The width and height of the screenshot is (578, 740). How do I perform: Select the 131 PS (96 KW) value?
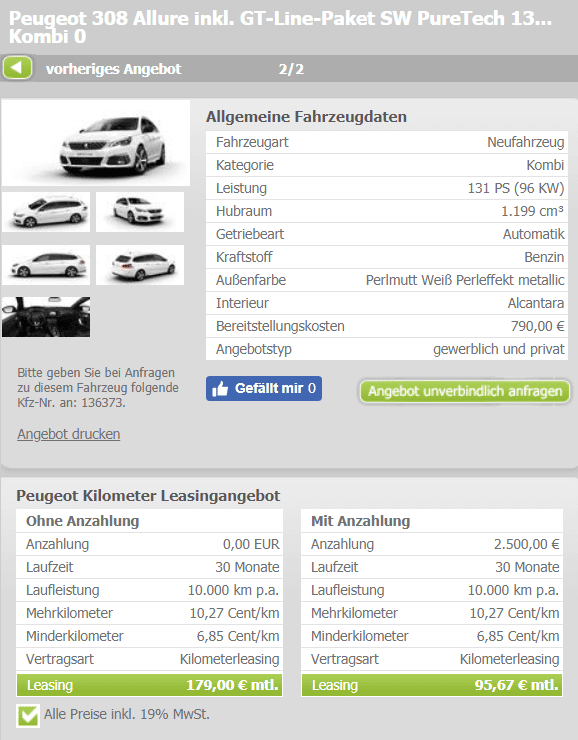[516, 188]
